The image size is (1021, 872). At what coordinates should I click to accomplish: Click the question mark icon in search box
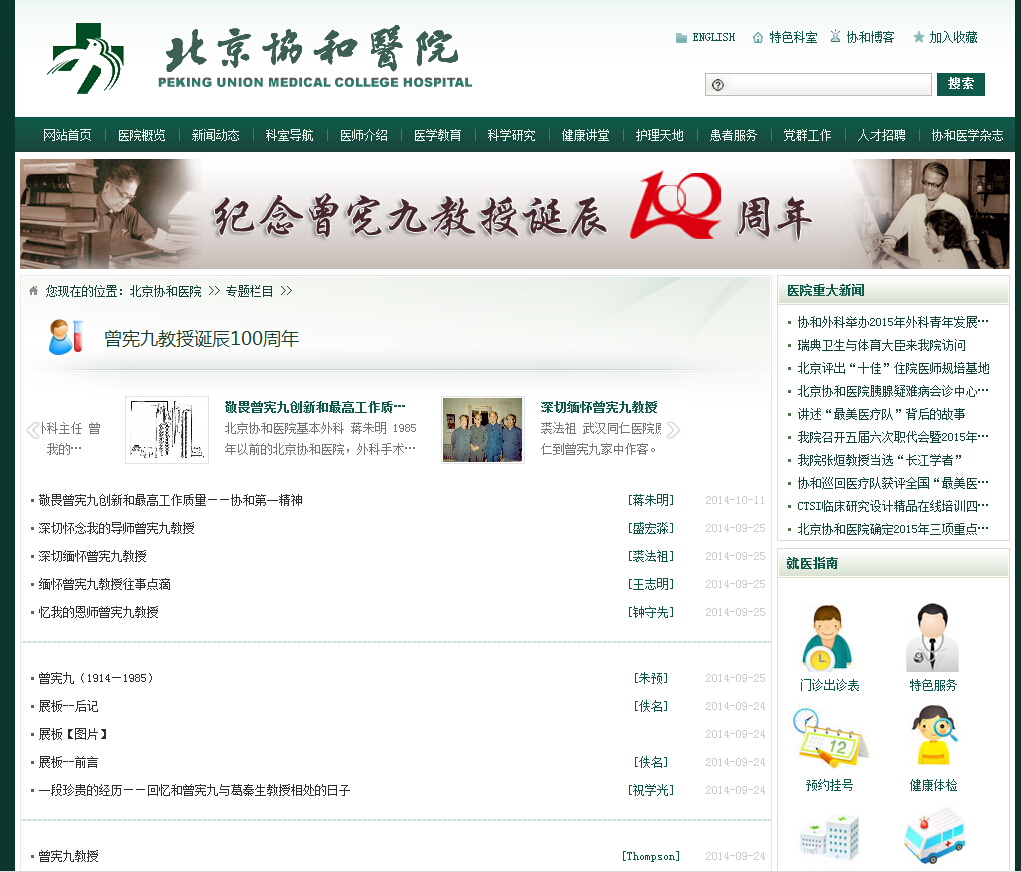coord(718,85)
